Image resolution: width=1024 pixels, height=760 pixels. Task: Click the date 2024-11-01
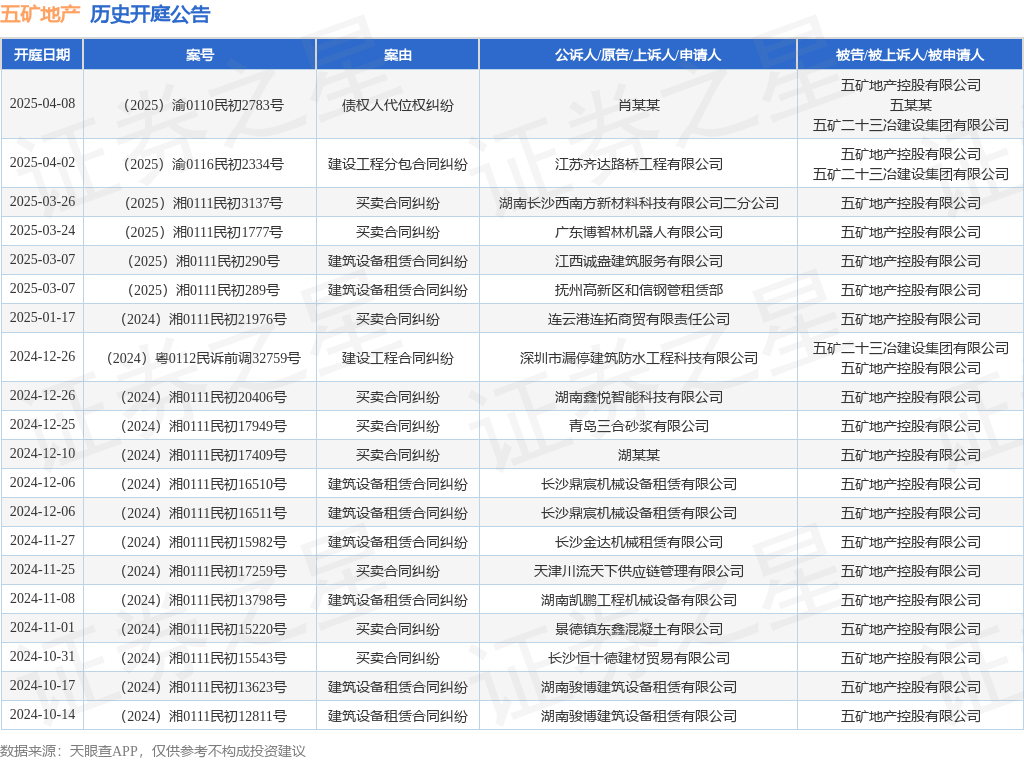[x=42, y=627]
